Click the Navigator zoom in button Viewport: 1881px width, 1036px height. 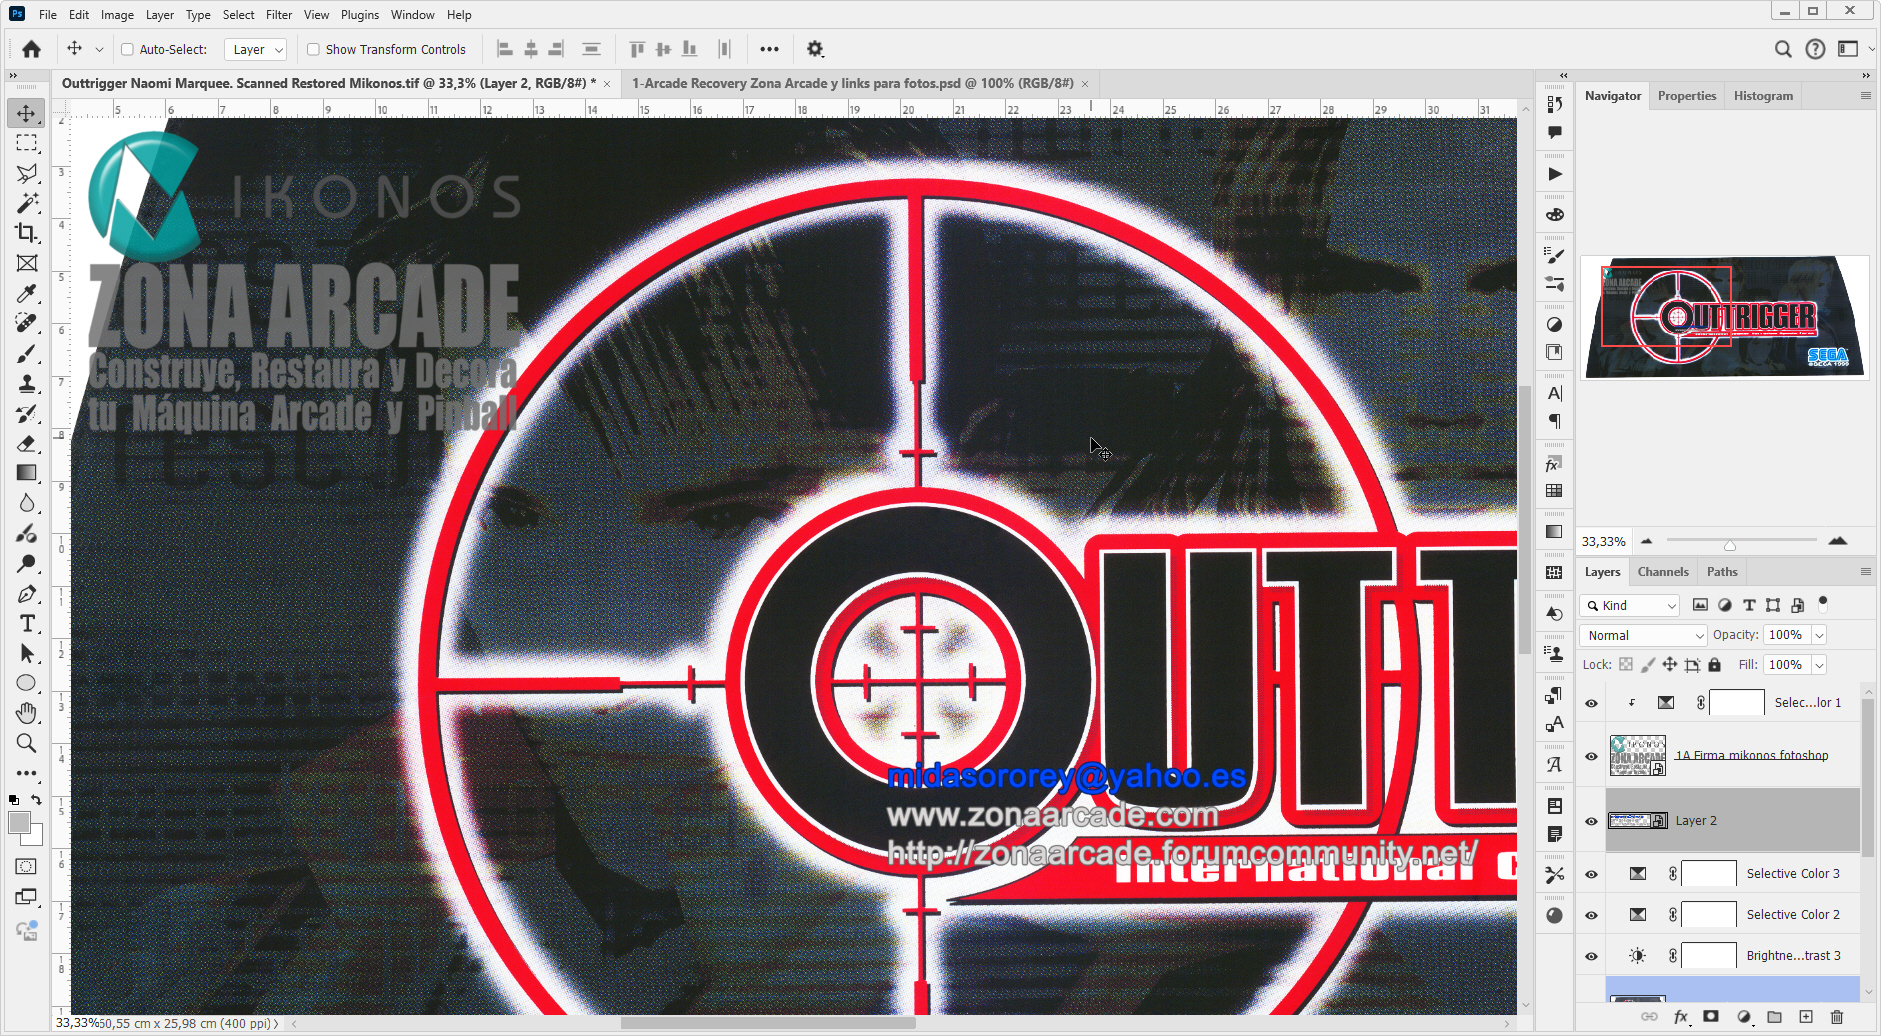[x=1837, y=541]
